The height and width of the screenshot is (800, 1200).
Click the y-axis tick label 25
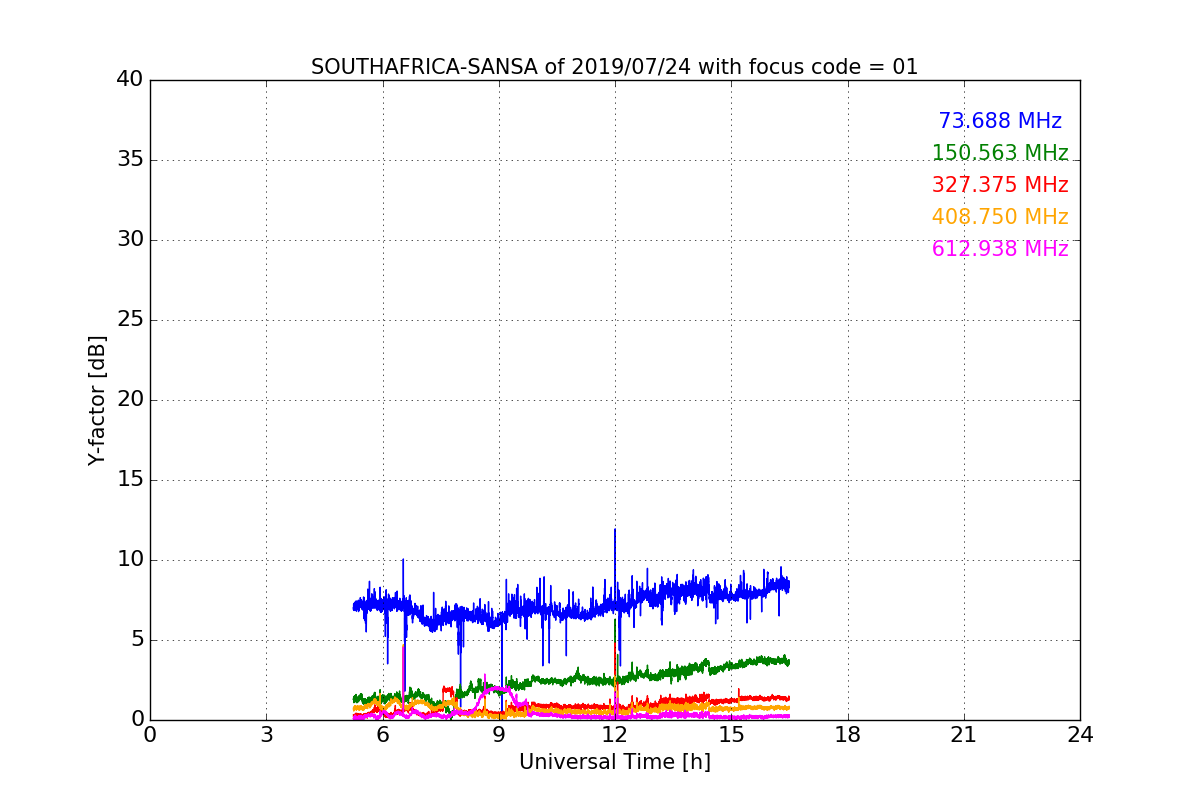(130, 320)
